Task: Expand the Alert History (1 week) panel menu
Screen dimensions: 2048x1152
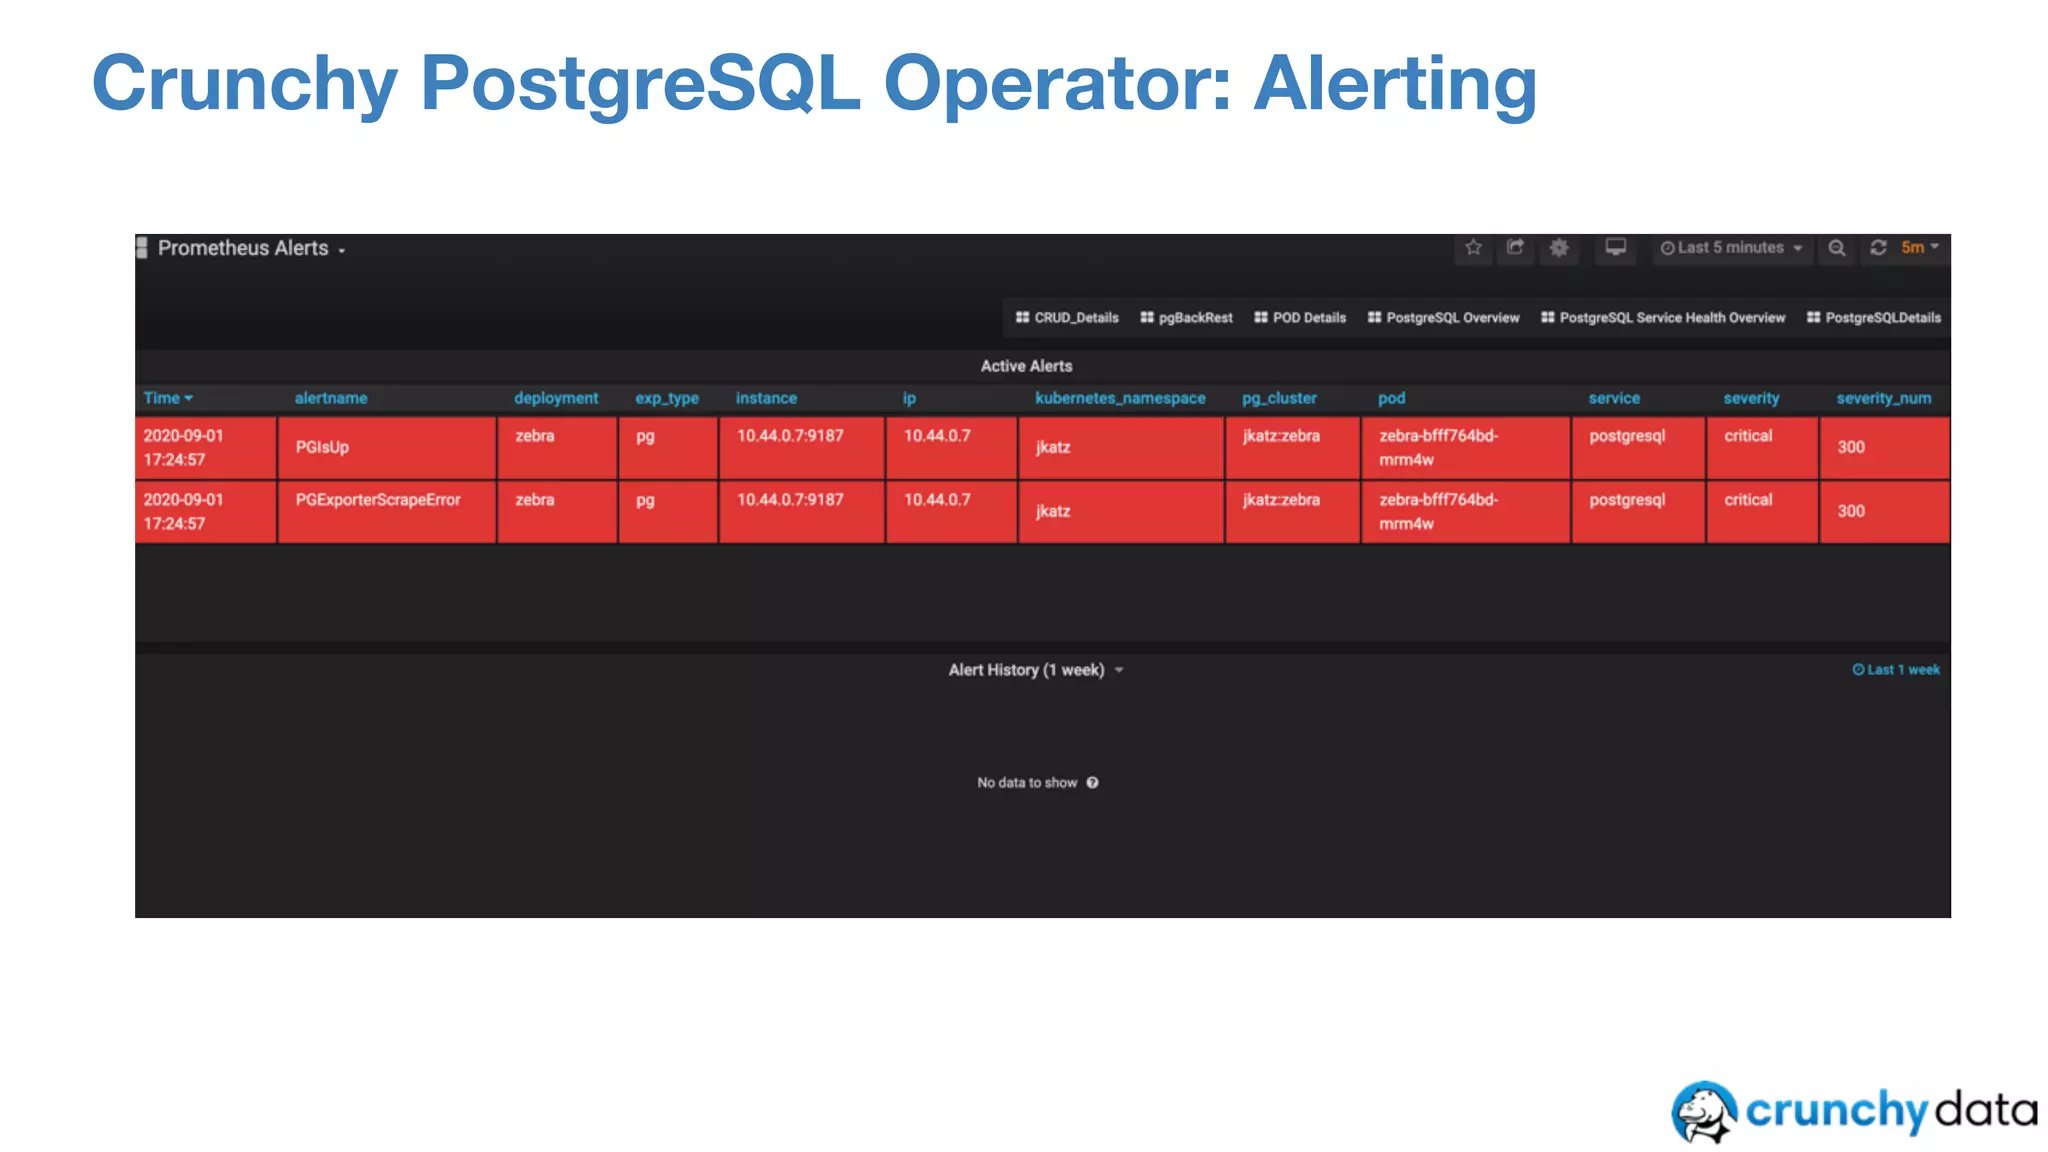Action: pyautogui.click(x=1036, y=670)
